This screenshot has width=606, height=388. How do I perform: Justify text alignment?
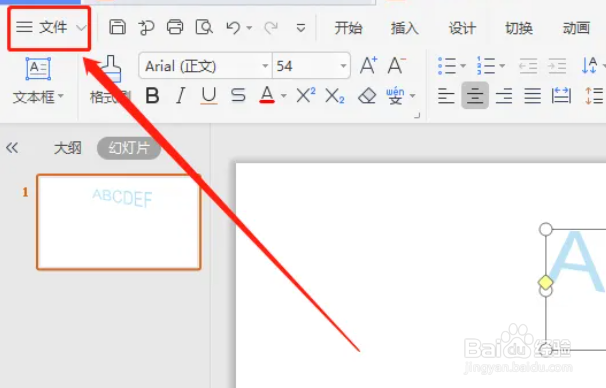coord(533,96)
